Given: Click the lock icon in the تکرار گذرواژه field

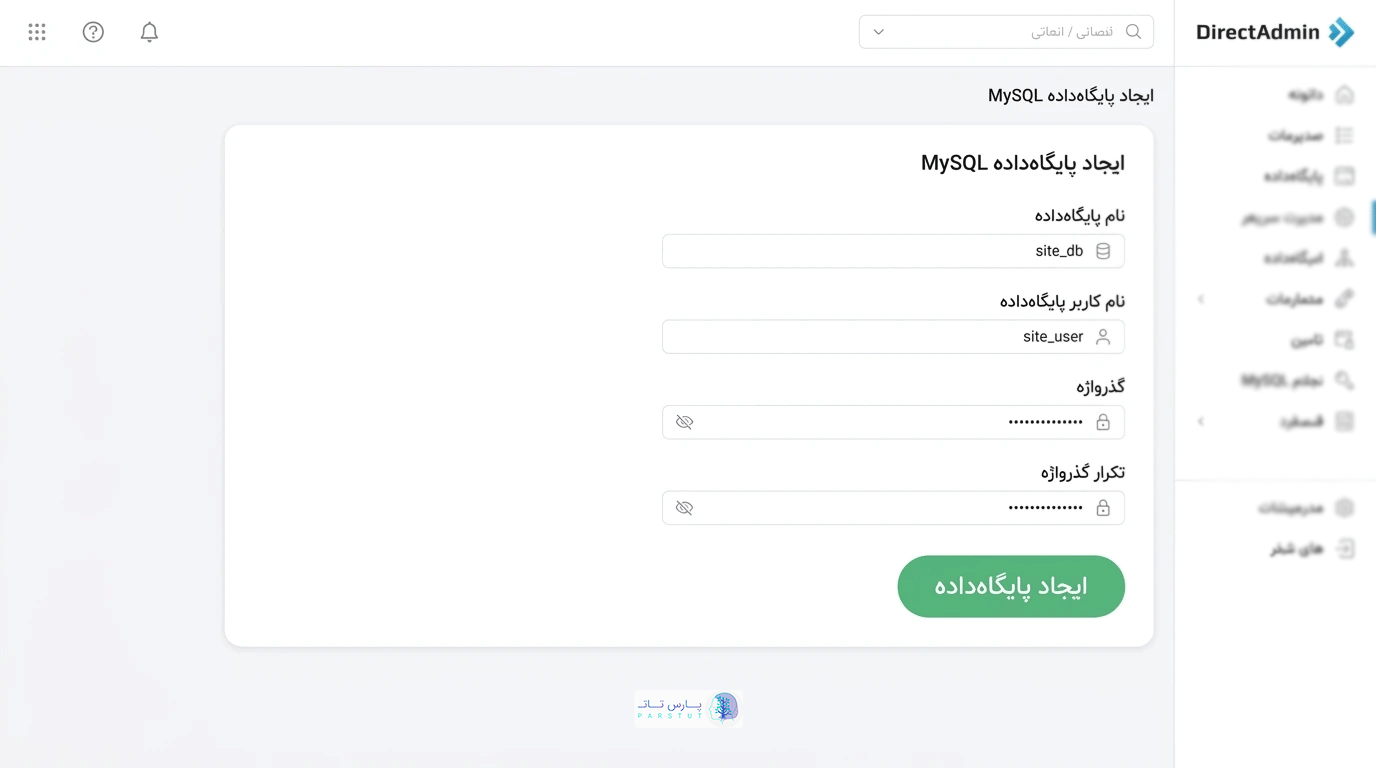Looking at the screenshot, I should (1103, 508).
